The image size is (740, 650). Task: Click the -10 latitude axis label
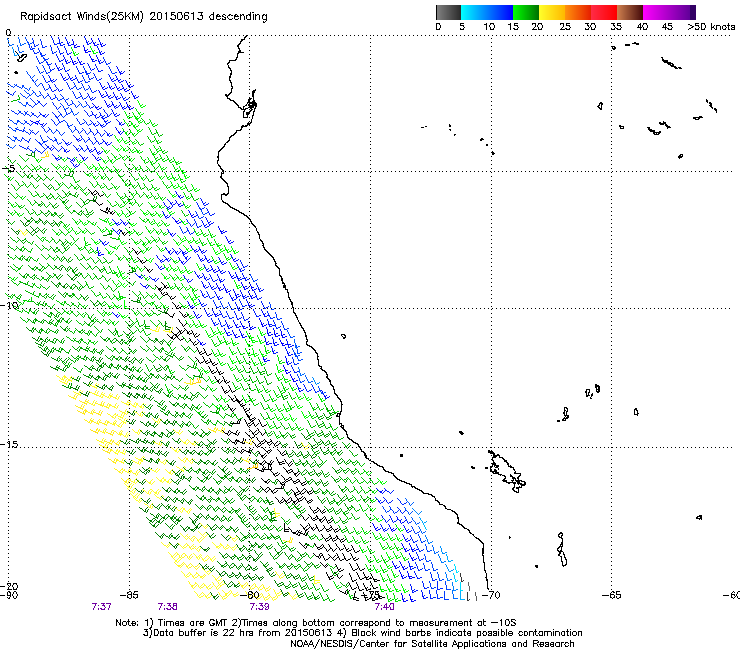[10, 305]
